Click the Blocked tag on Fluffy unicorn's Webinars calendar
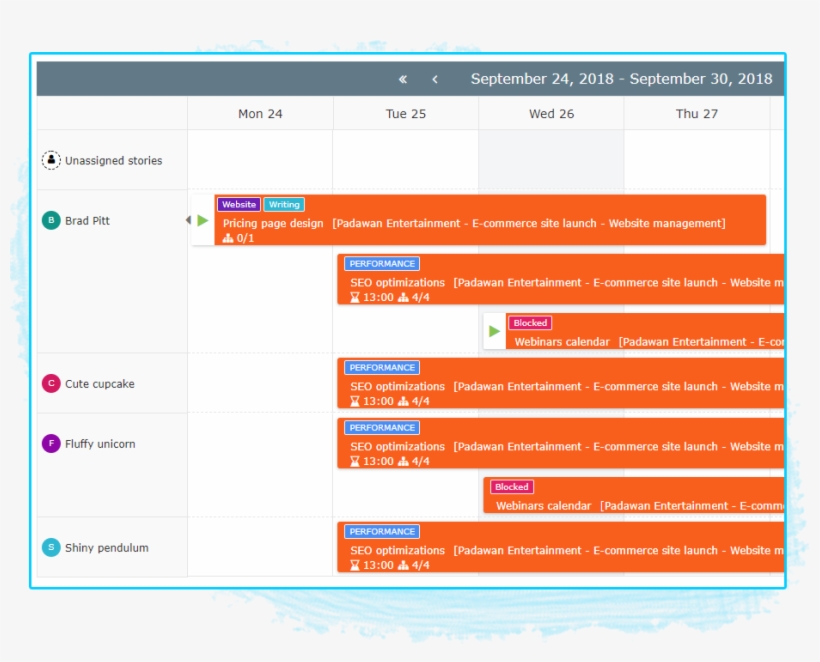 pyautogui.click(x=511, y=486)
